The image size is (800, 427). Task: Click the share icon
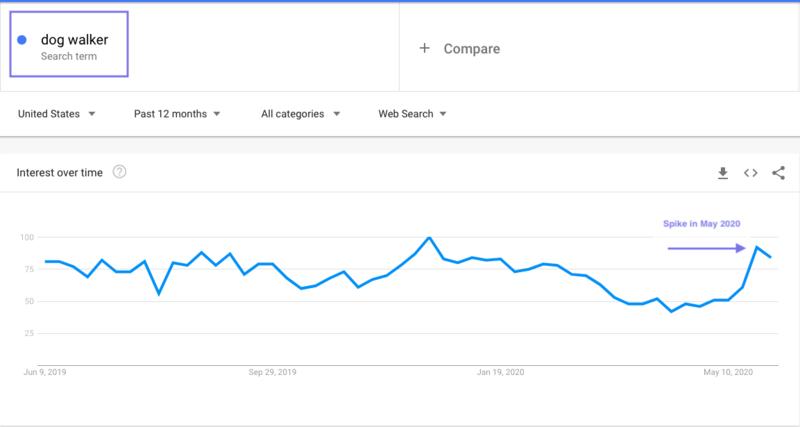point(779,173)
